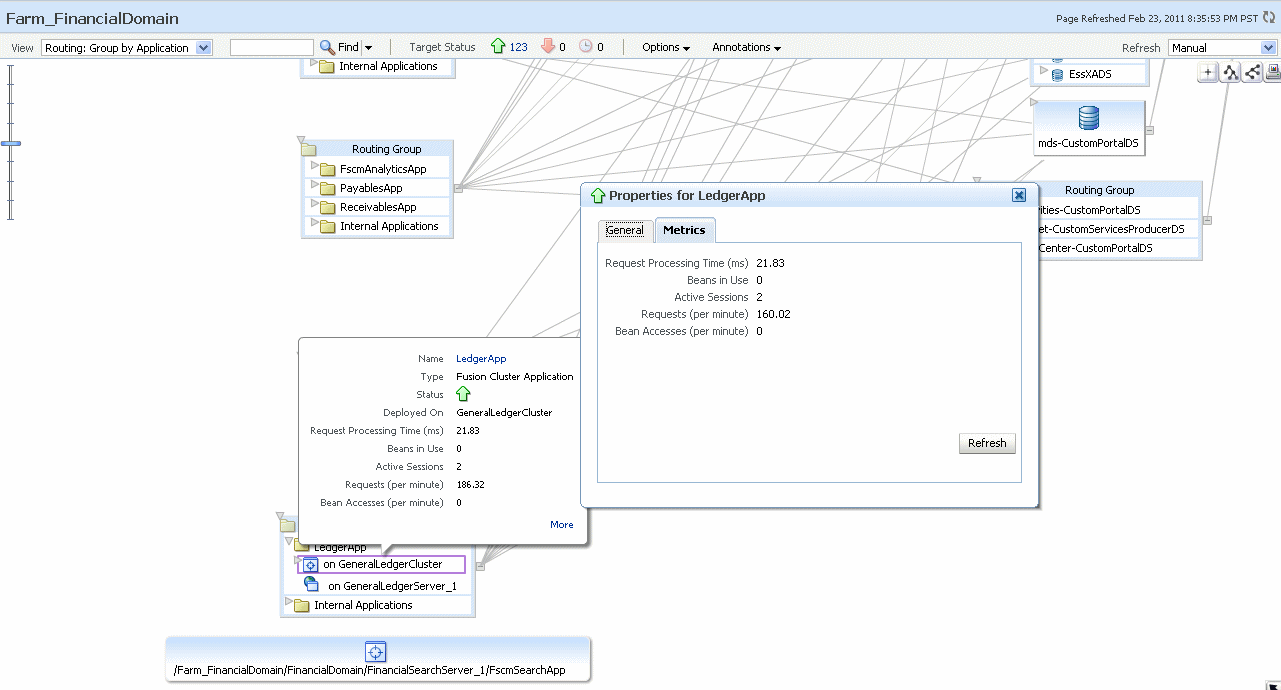Click the ReceivablesApp folder icon
The width and height of the screenshot is (1281, 690).
click(327, 207)
